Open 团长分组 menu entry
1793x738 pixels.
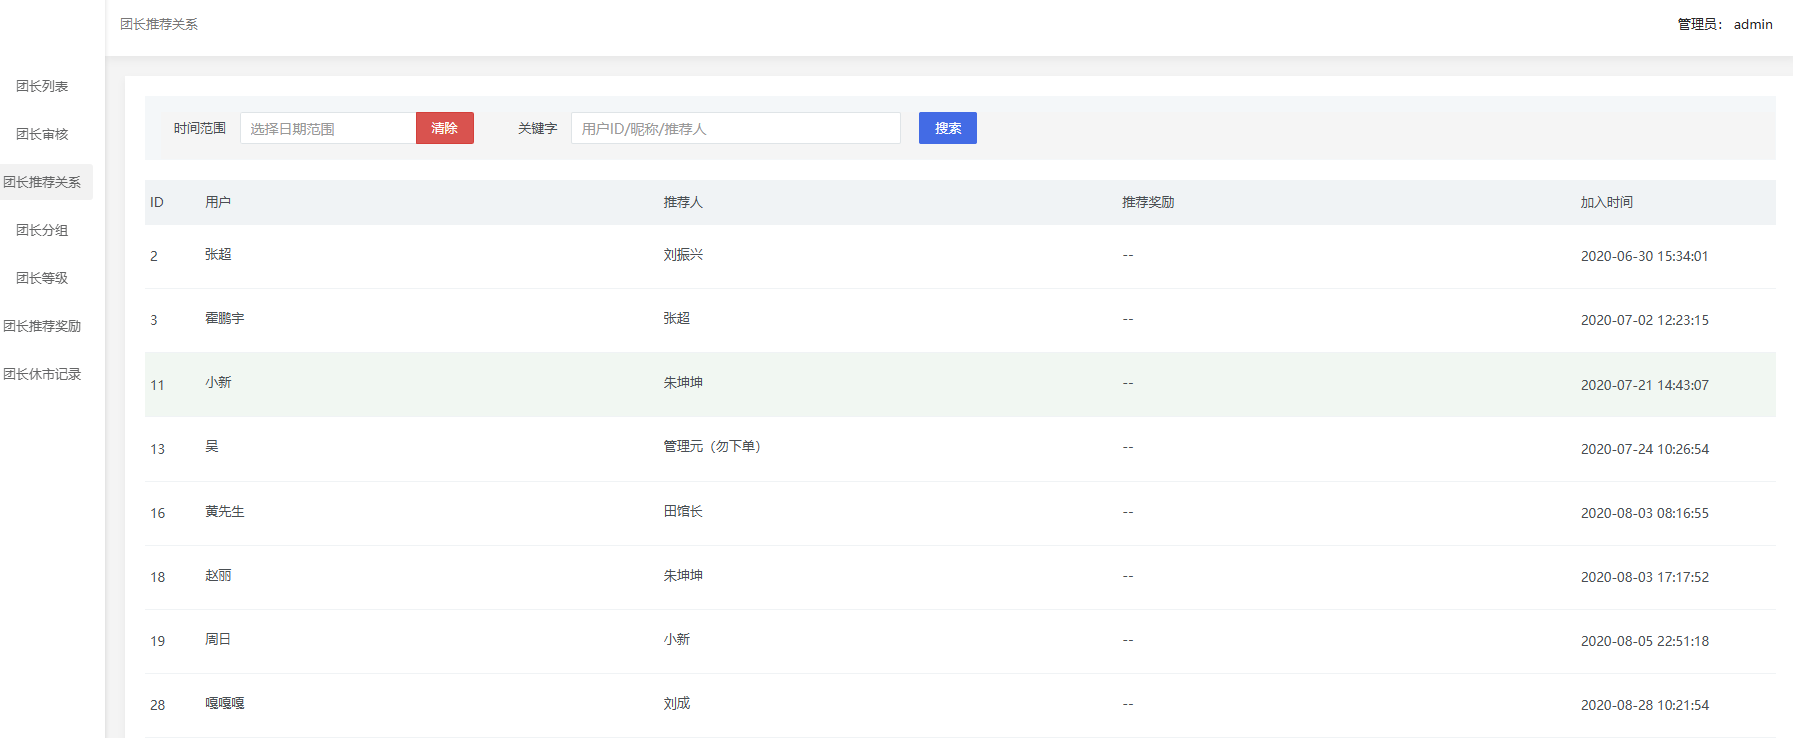pos(42,230)
